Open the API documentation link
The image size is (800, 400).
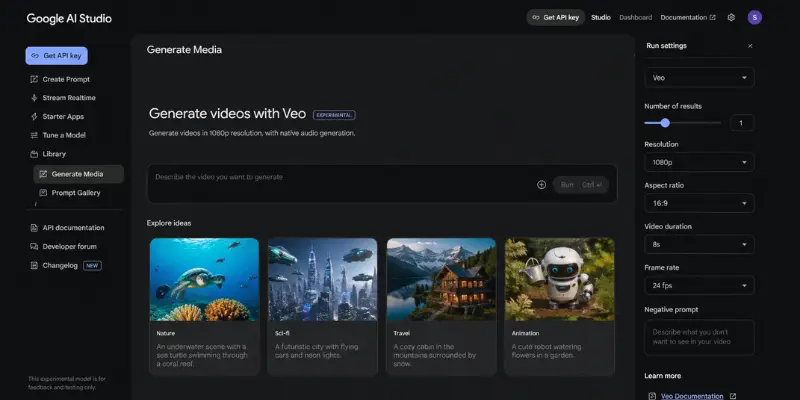(x=74, y=228)
